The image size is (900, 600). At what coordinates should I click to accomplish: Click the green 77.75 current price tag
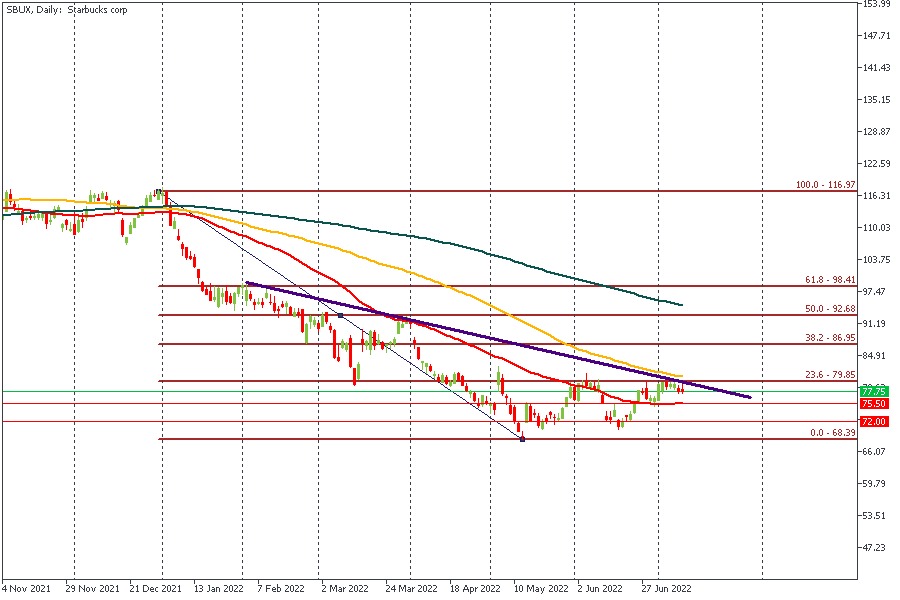pos(874,391)
